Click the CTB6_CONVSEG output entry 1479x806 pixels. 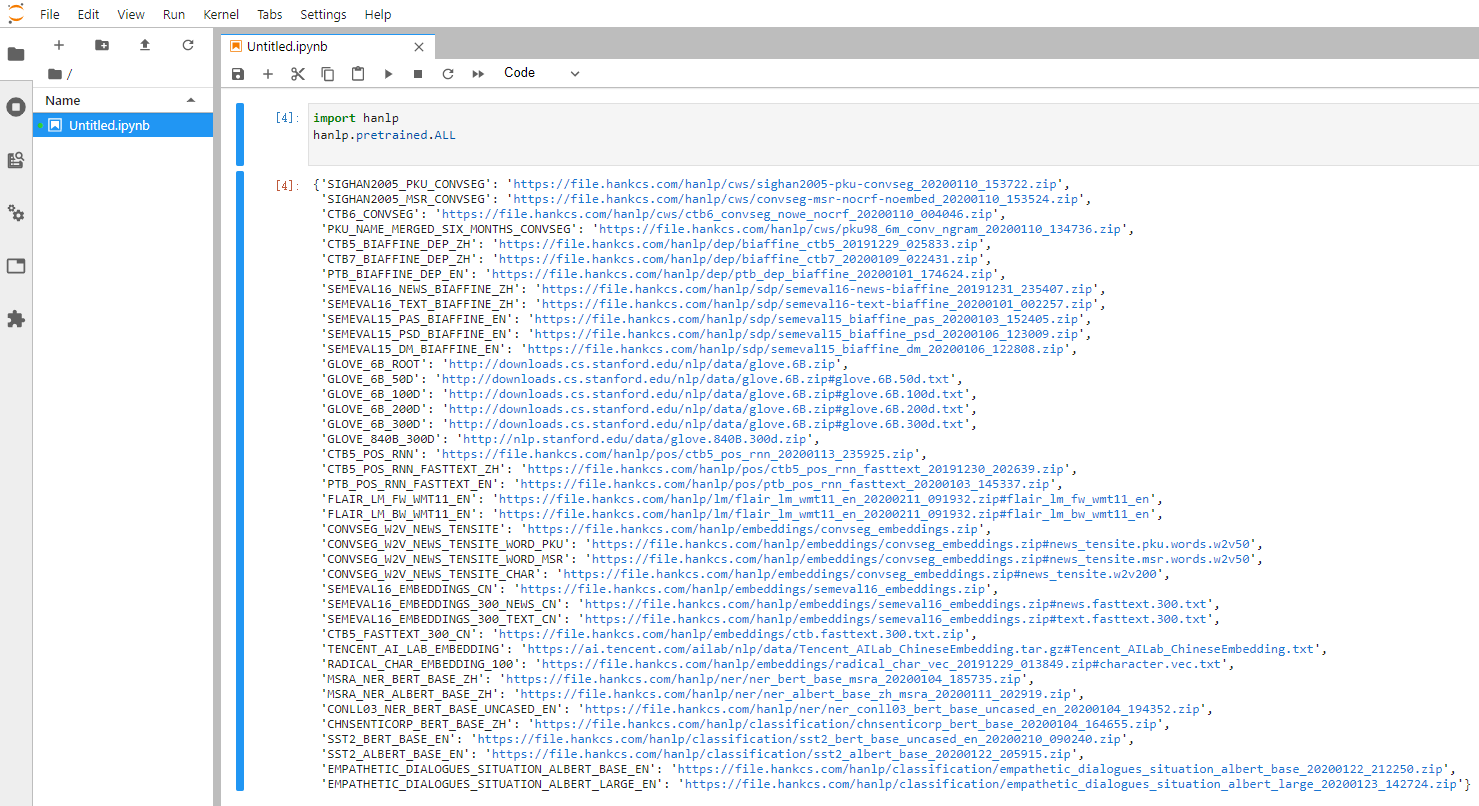tap(663, 214)
